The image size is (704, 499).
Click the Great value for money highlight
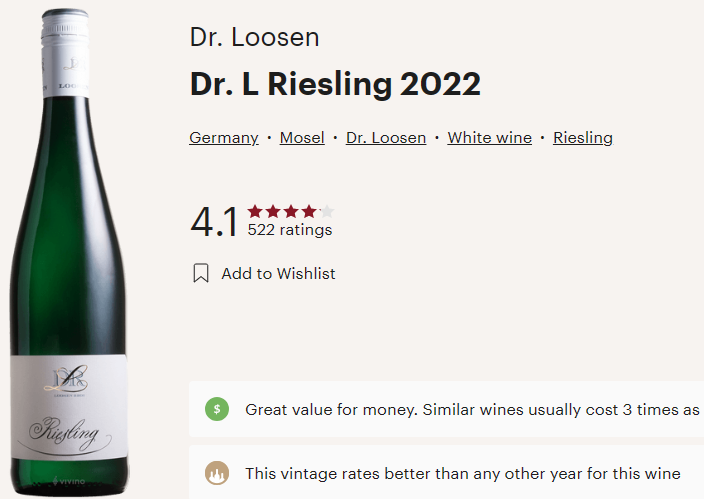coord(471,409)
